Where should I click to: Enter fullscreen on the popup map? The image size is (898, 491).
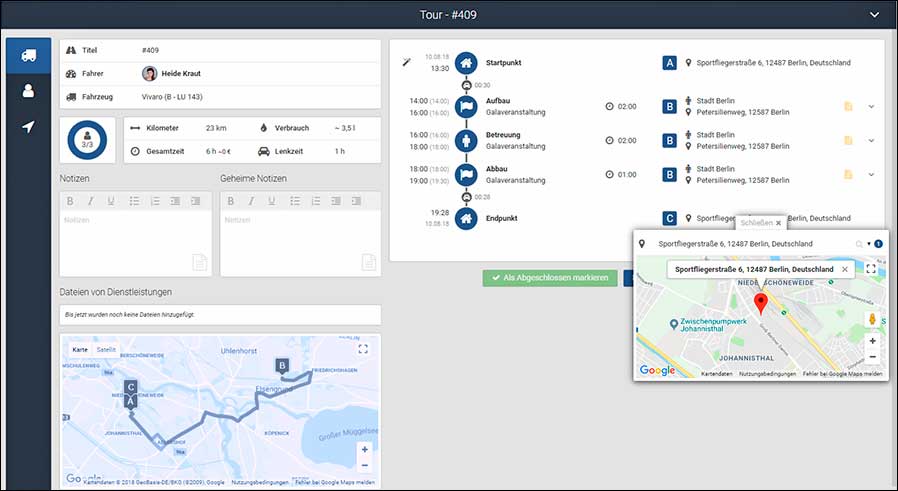(x=871, y=269)
